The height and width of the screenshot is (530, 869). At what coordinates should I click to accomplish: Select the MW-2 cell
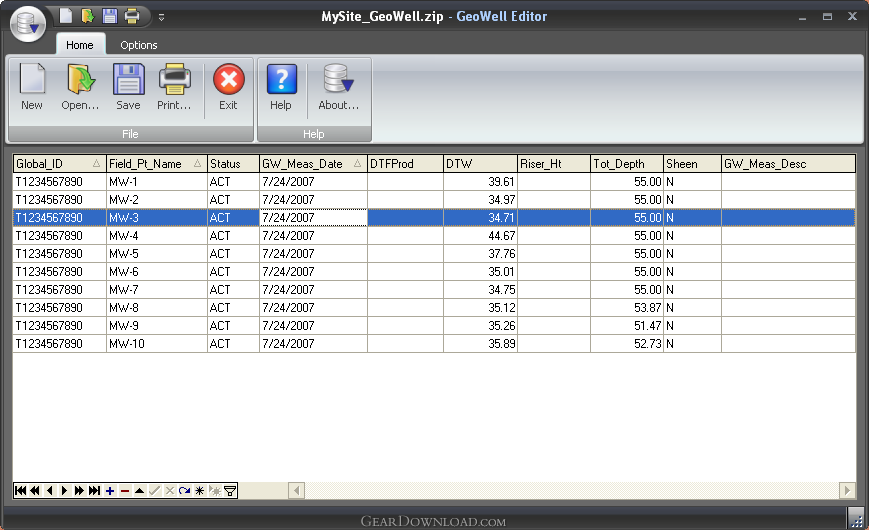pyautogui.click(x=156, y=200)
